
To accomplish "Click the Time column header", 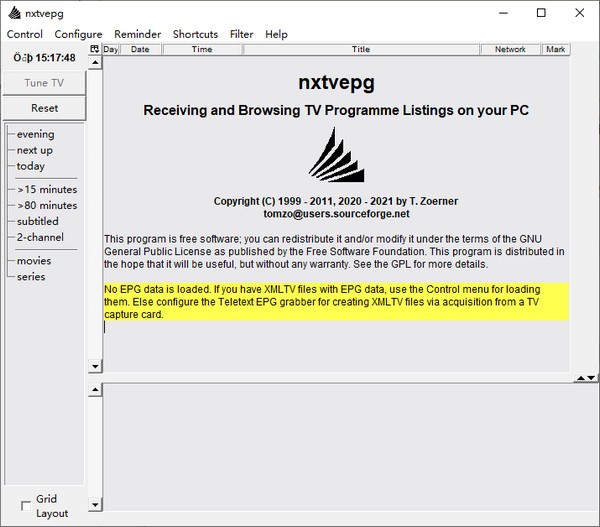I will point(202,49).
